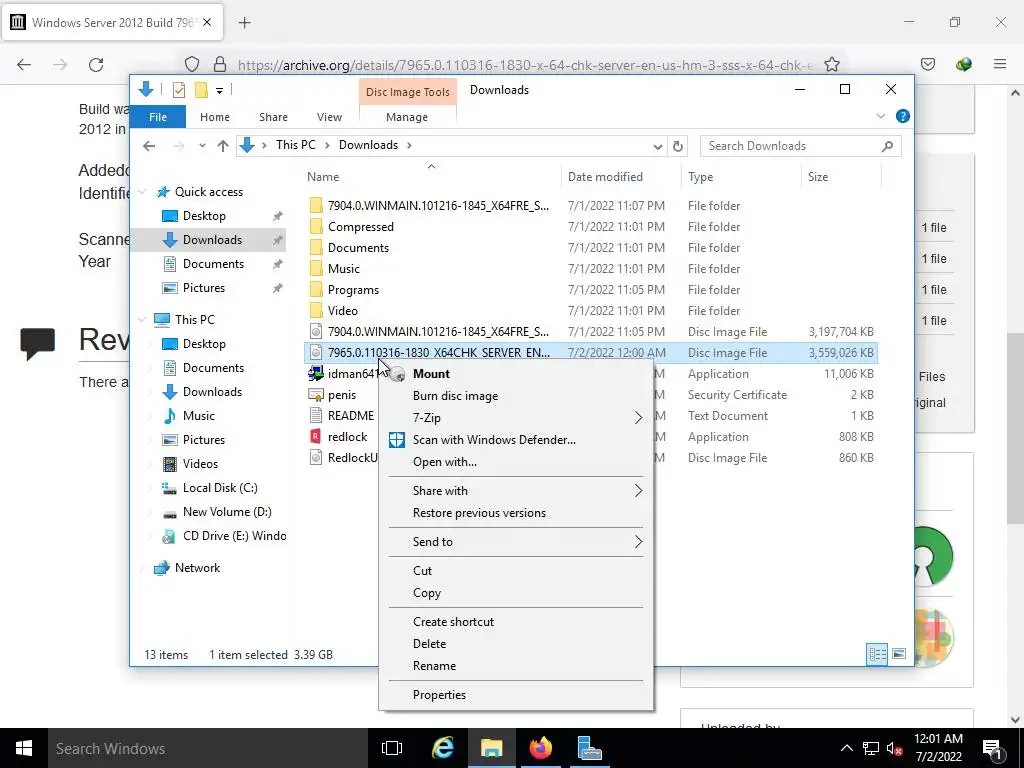Expand the address bar history dropdown
This screenshot has height=768, width=1024.
(658, 146)
